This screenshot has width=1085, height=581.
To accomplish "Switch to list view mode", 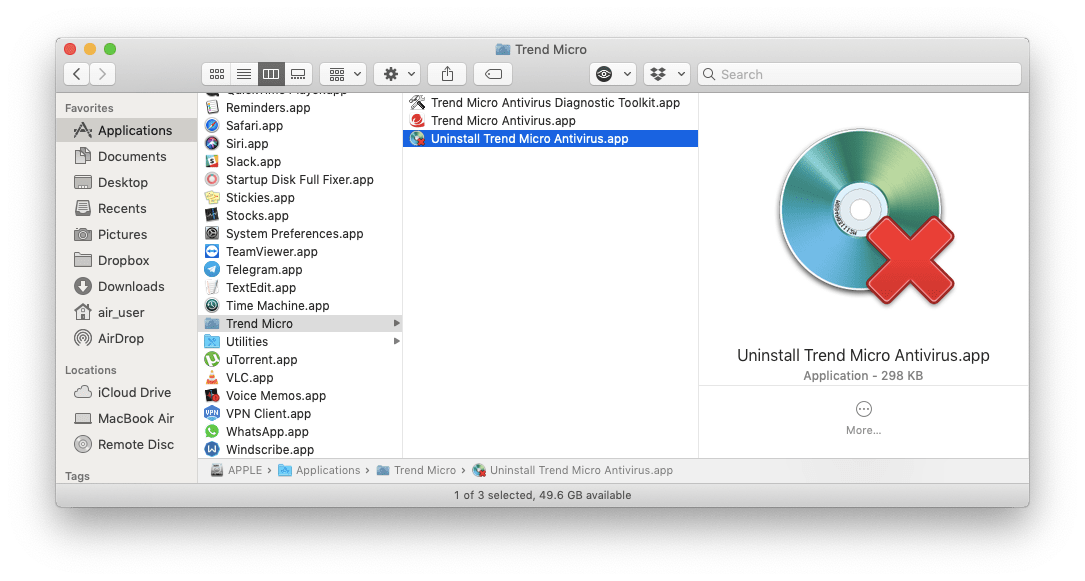I will pyautogui.click(x=244, y=73).
